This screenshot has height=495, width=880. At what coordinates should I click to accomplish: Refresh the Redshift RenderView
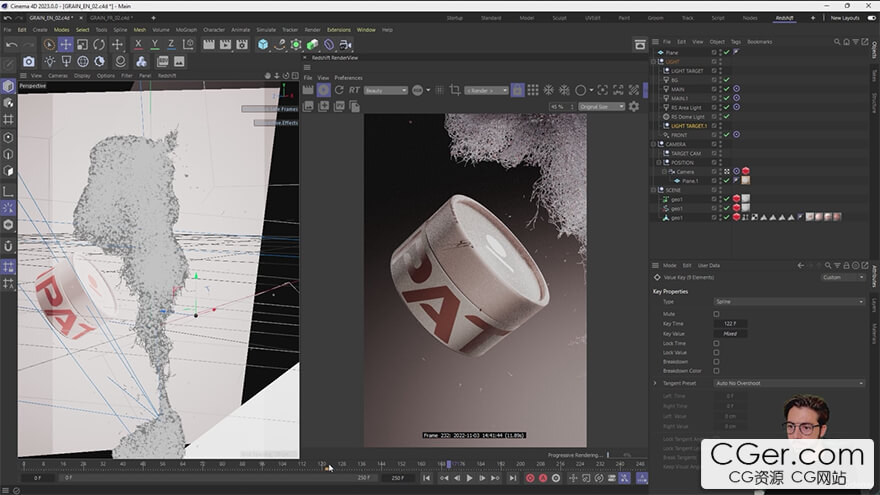[339, 90]
